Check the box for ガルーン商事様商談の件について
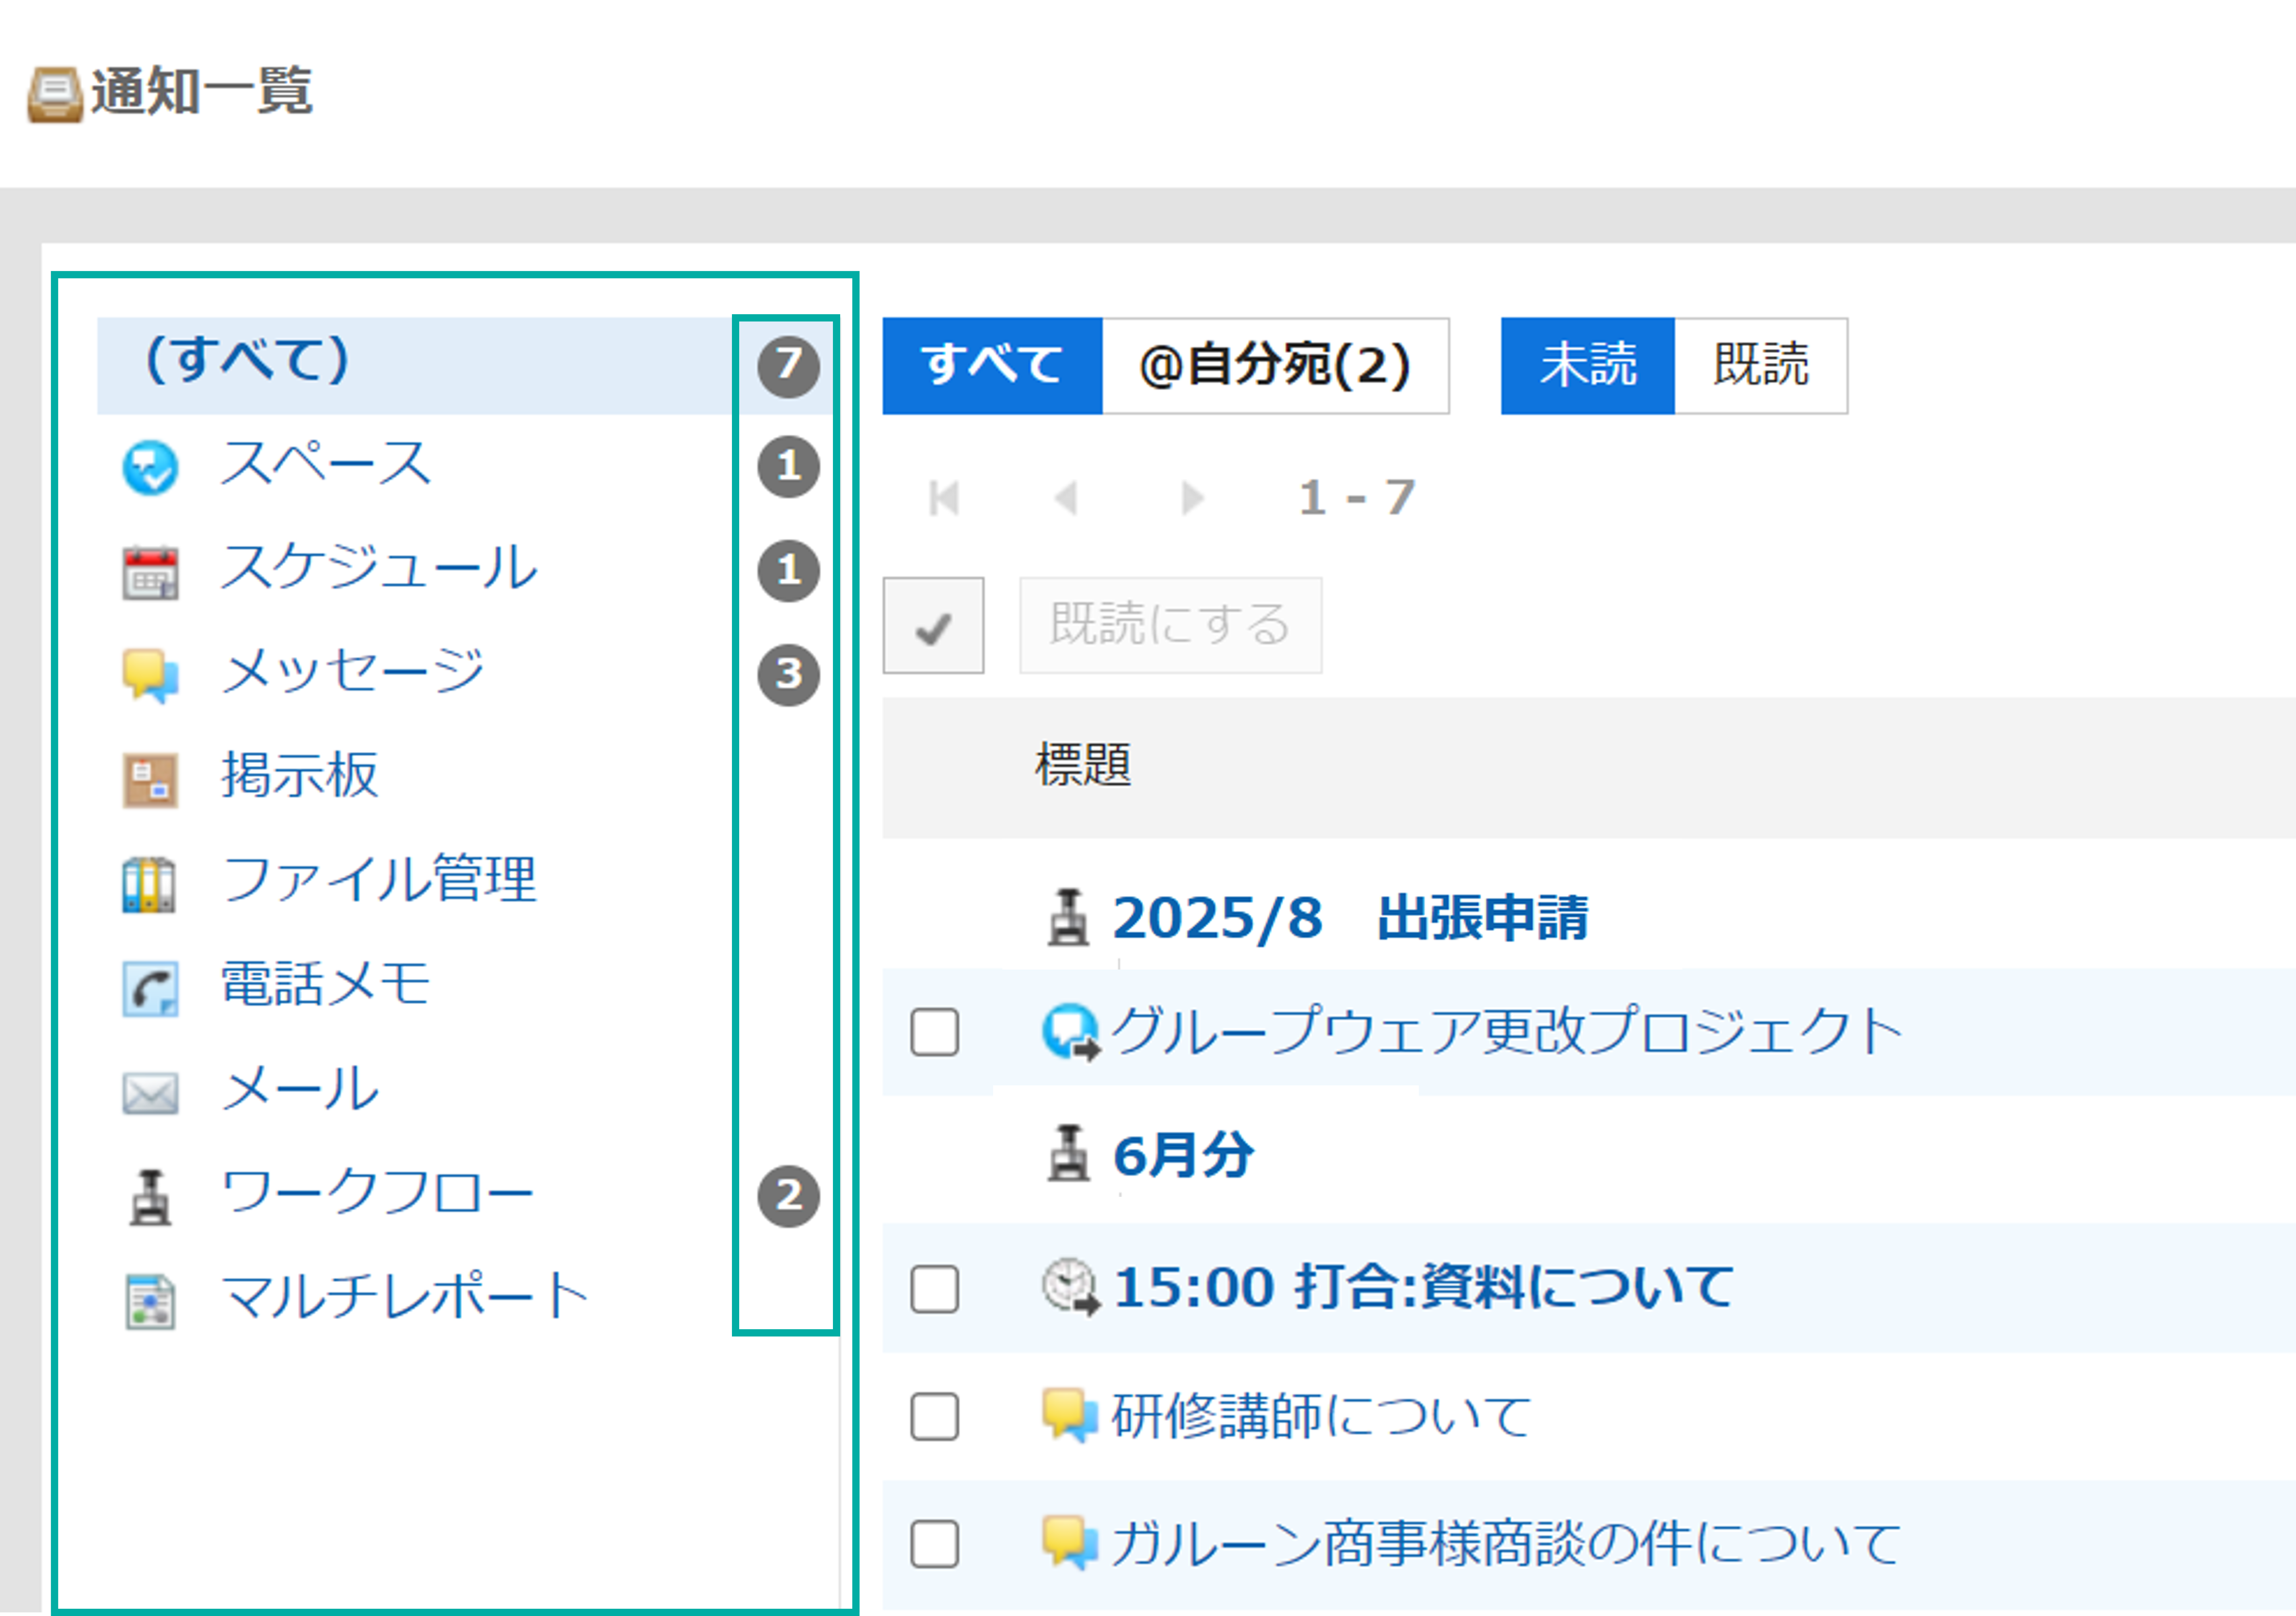 [935, 1544]
